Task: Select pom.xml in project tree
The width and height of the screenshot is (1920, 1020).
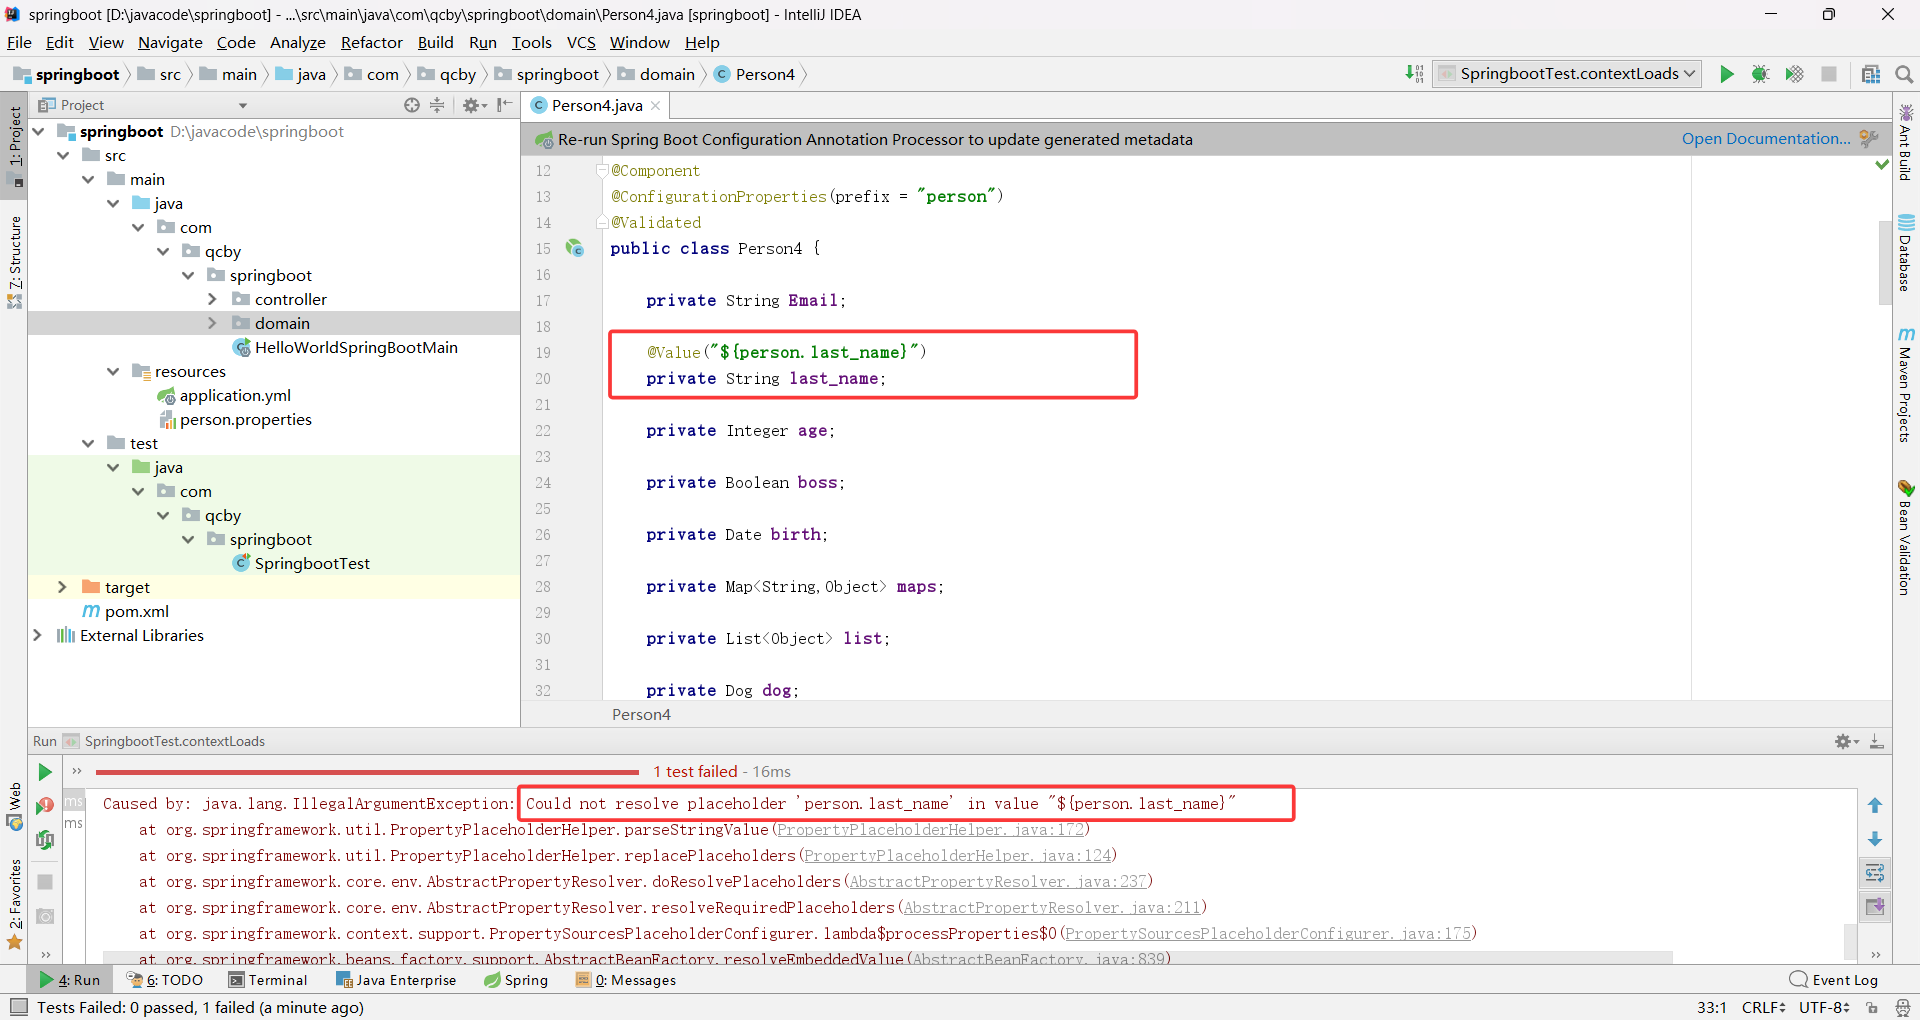Action: (x=137, y=611)
